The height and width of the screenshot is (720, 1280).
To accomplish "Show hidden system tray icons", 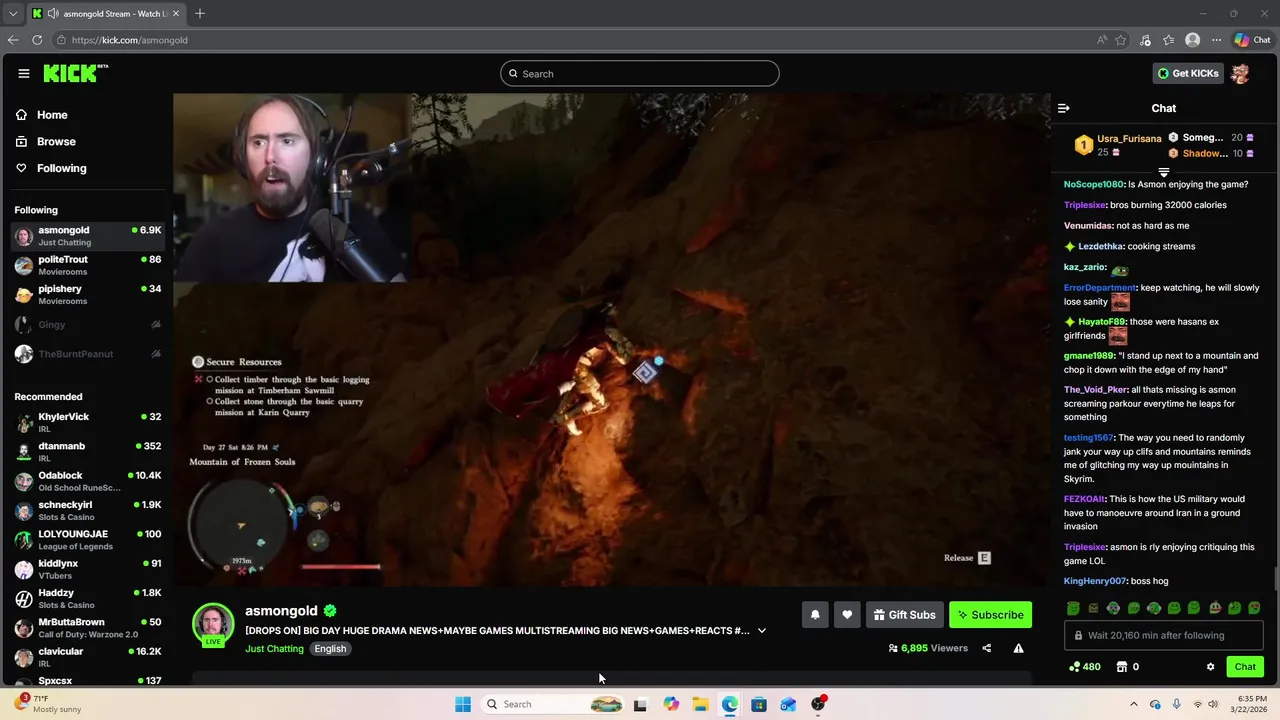I will point(1133,704).
